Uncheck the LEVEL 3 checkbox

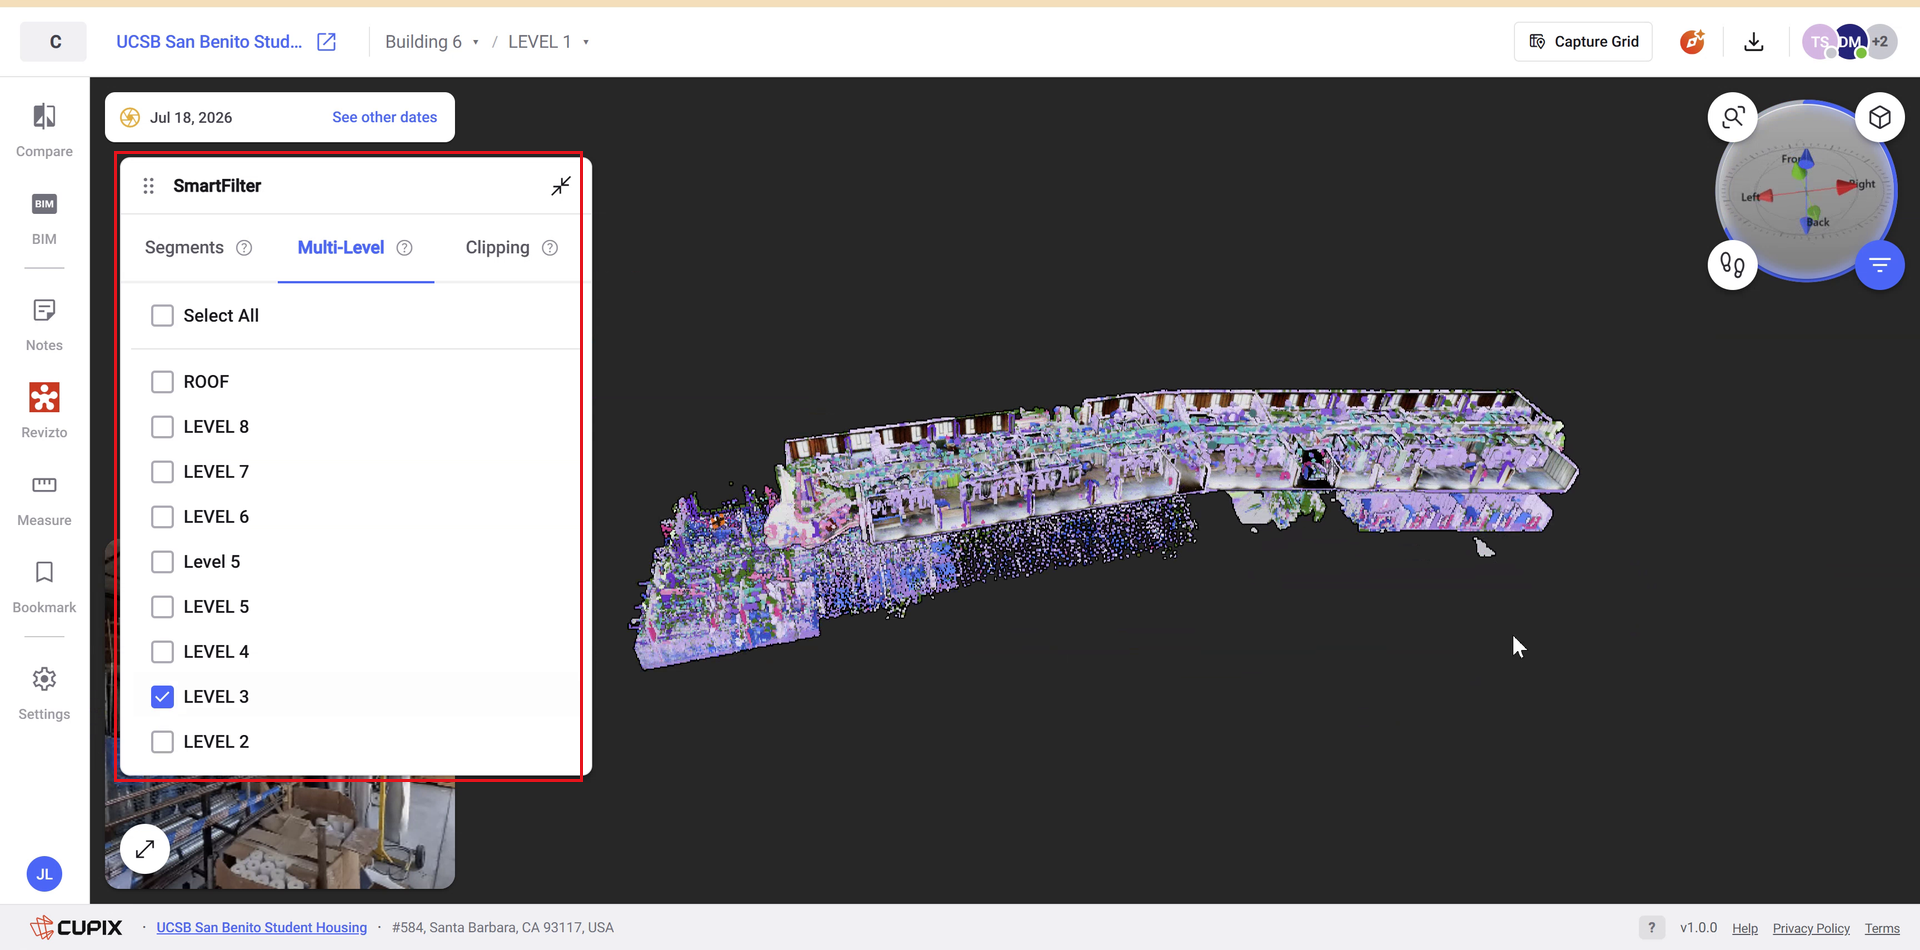pos(162,697)
